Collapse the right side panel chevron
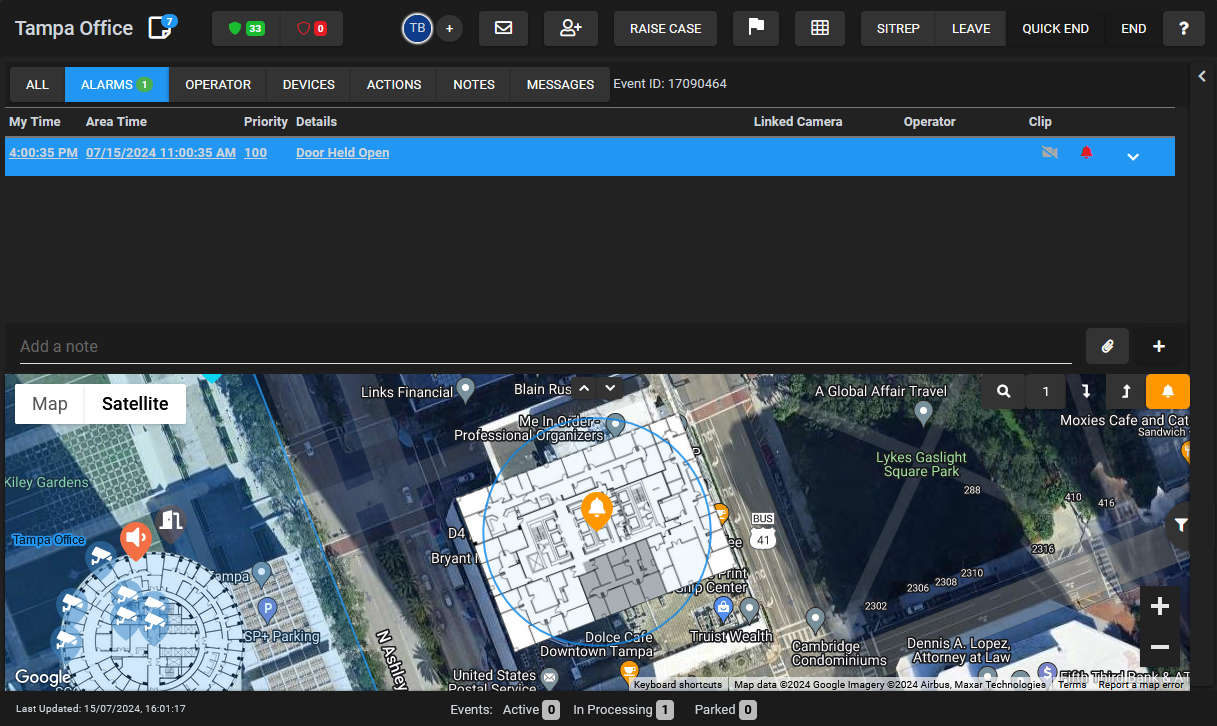The height and width of the screenshot is (726, 1217). click(x=1203, y=76)
